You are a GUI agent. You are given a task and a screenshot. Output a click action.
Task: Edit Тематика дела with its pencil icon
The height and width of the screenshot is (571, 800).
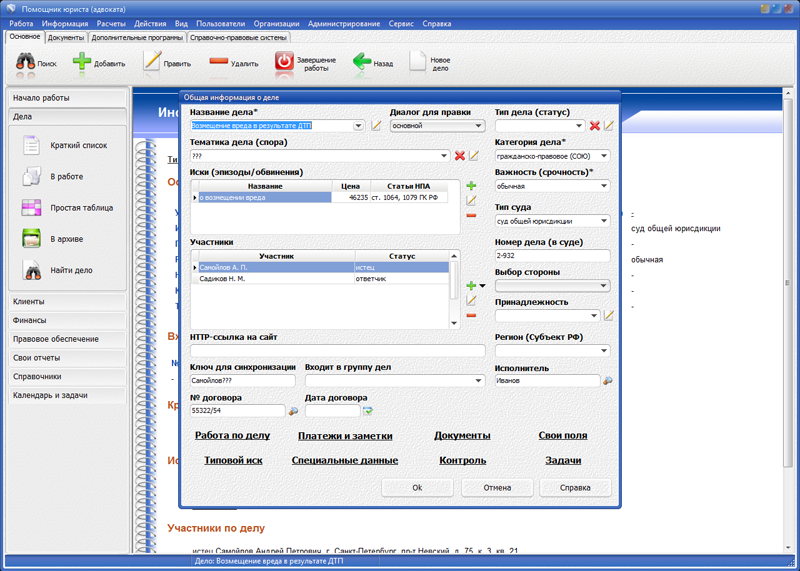tap(474, 156)
